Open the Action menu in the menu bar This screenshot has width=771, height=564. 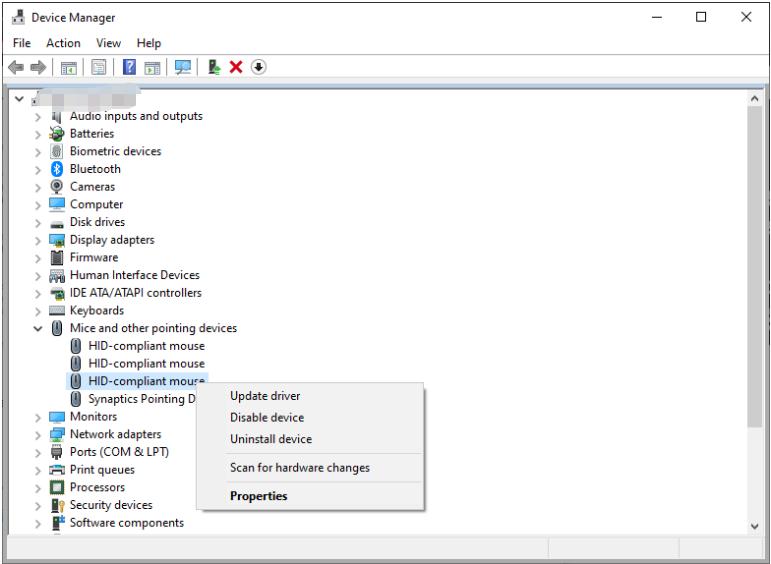point(63,43)
